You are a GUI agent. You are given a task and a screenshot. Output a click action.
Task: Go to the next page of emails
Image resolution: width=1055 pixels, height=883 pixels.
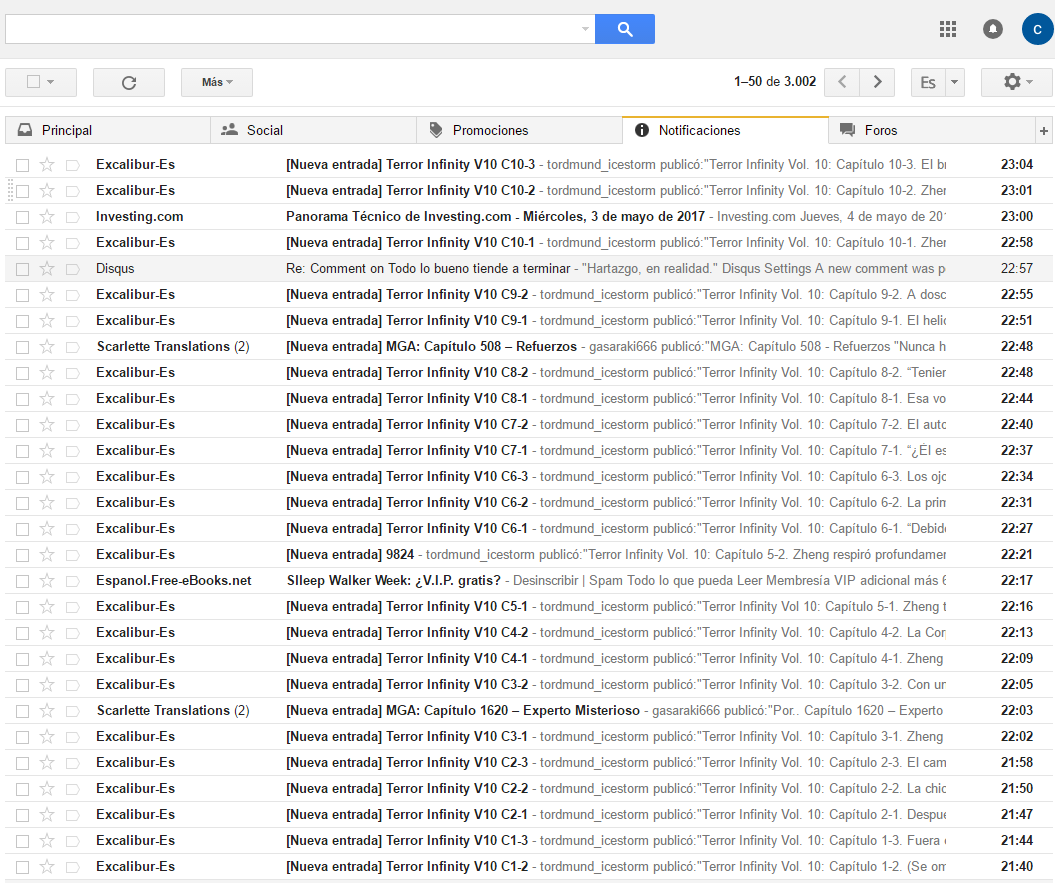[x=877, y=82]
